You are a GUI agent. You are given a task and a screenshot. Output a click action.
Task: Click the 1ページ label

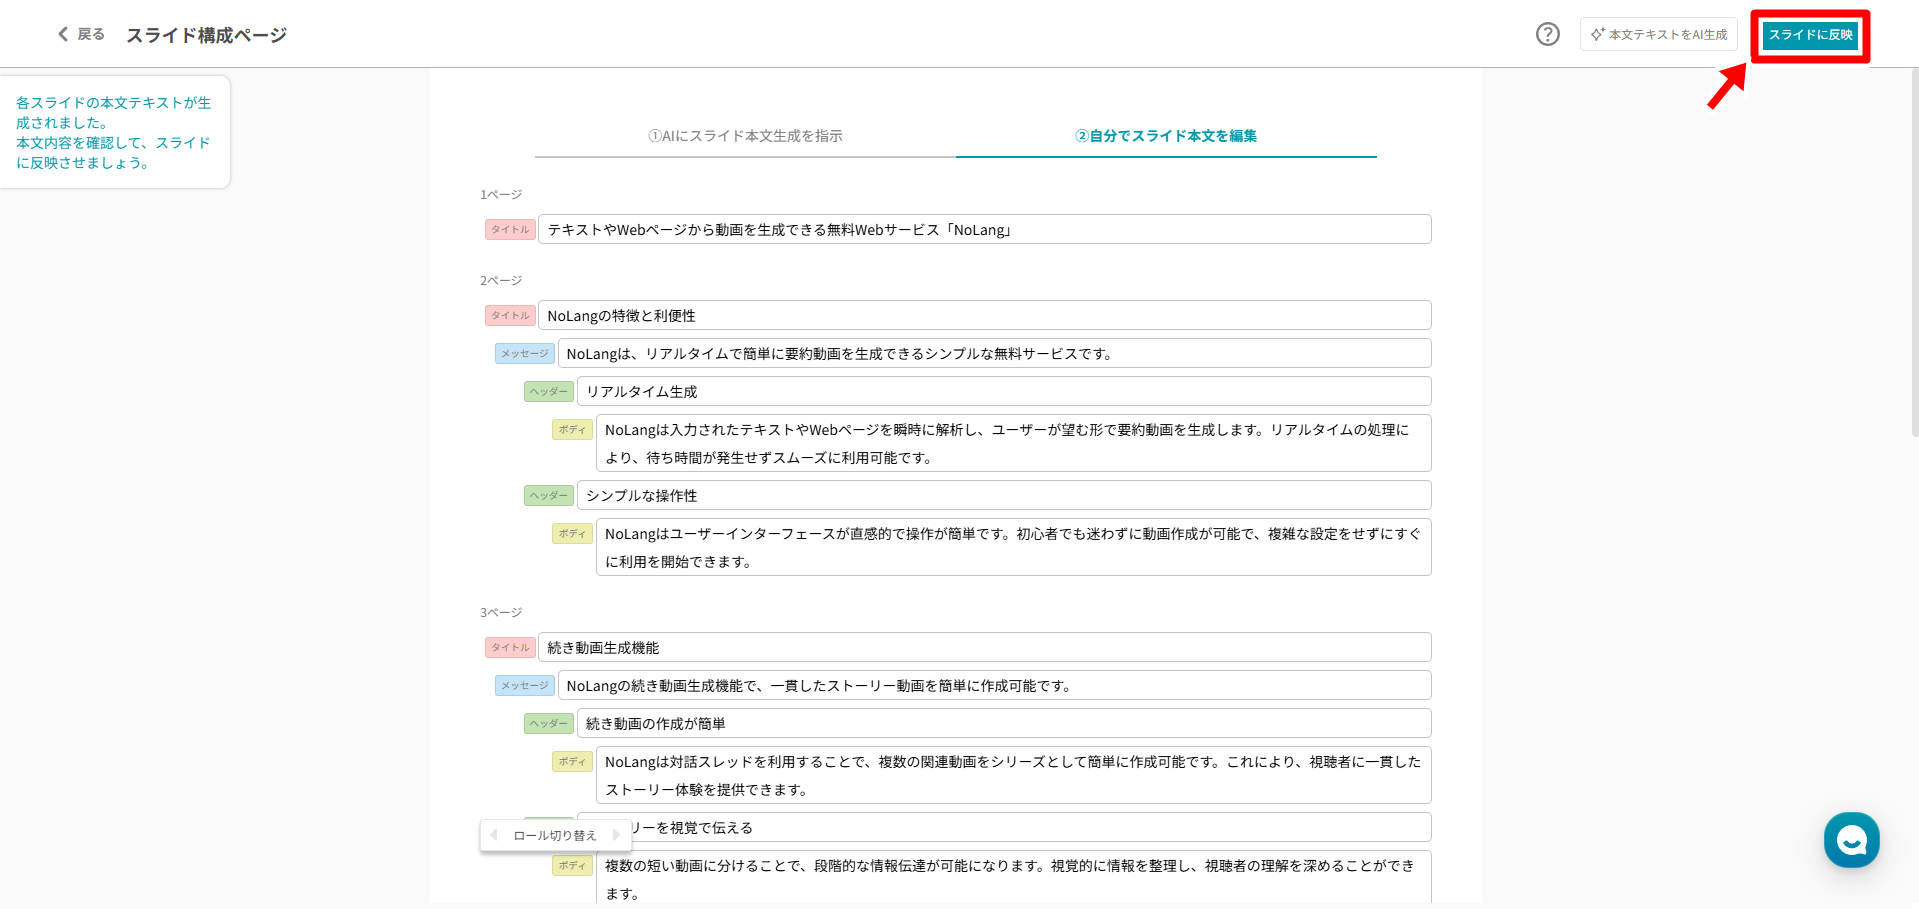point(501,194)
